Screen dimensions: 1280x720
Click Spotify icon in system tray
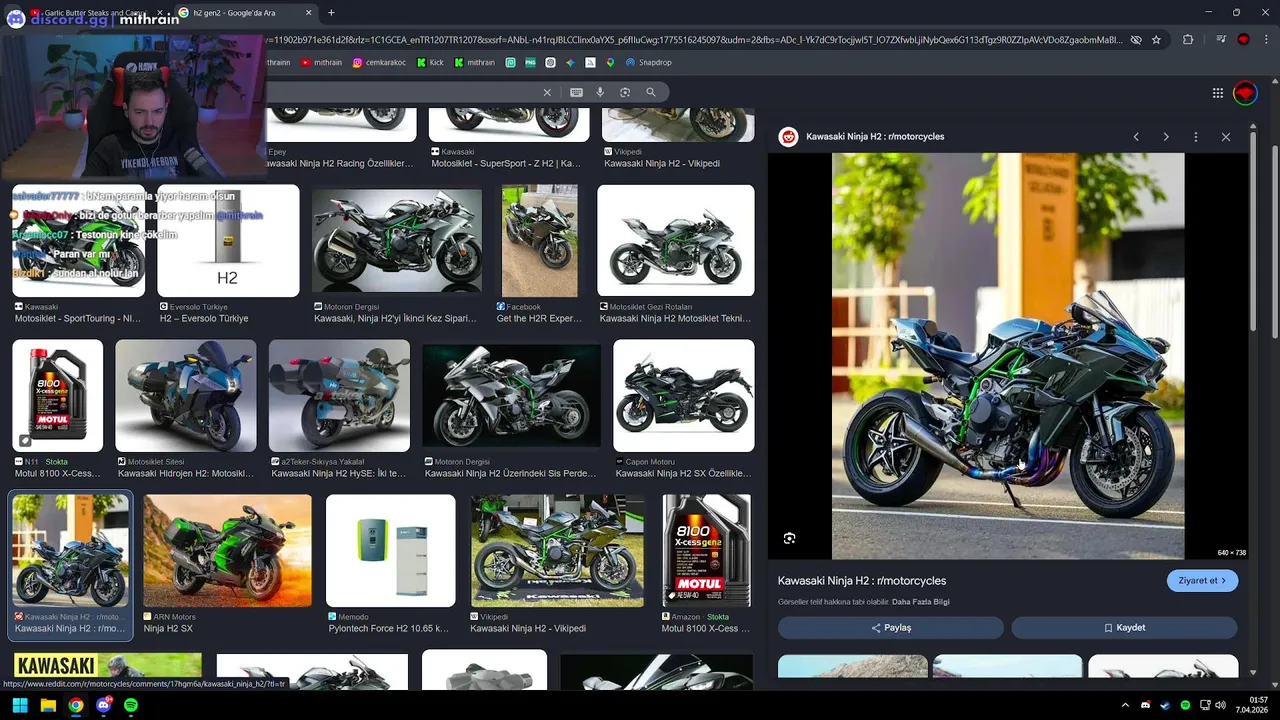[1185, 705]
